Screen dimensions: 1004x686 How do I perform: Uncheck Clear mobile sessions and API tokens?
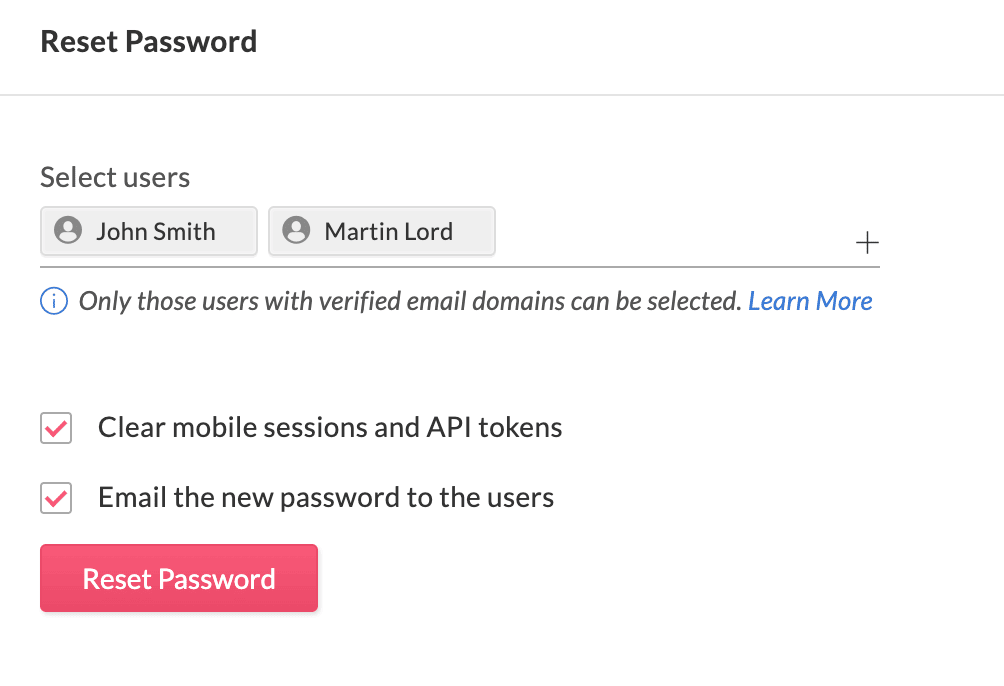click(x=56, y=428)
